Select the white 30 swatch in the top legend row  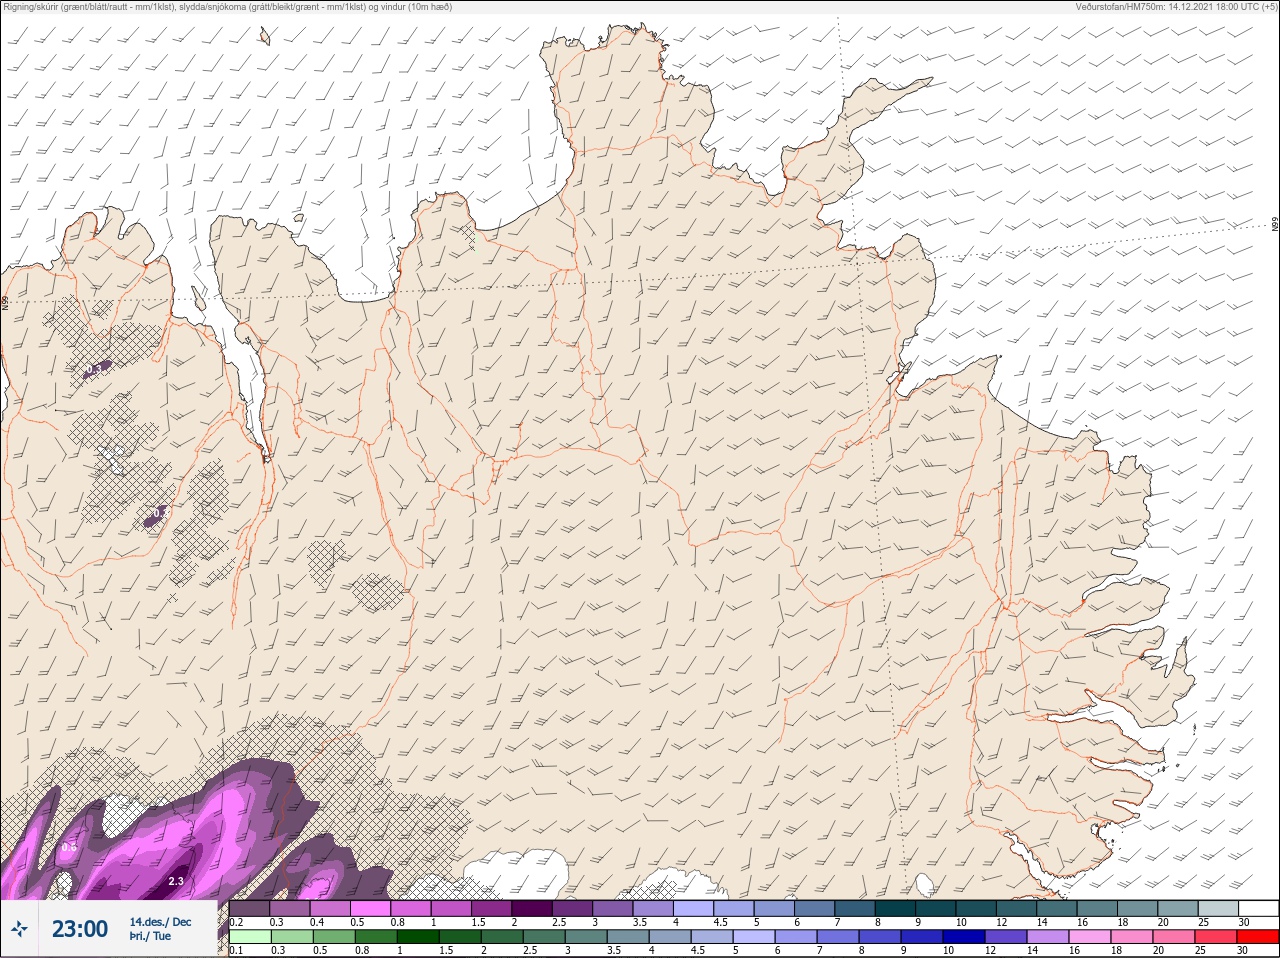pyautogui.click(x=1259, y=908)
